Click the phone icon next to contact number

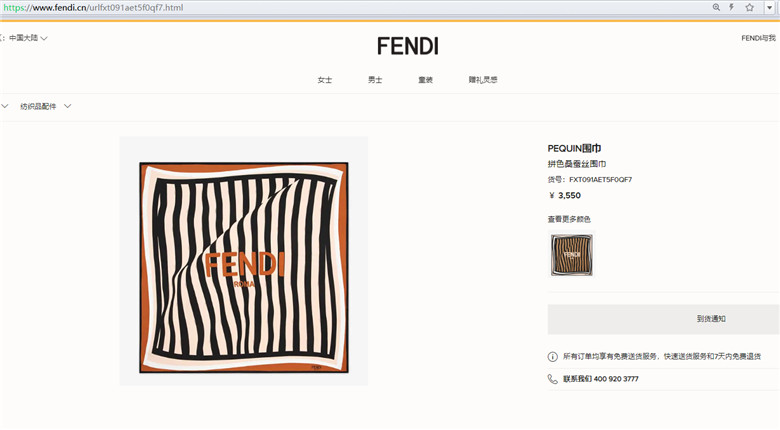point(552,379)
